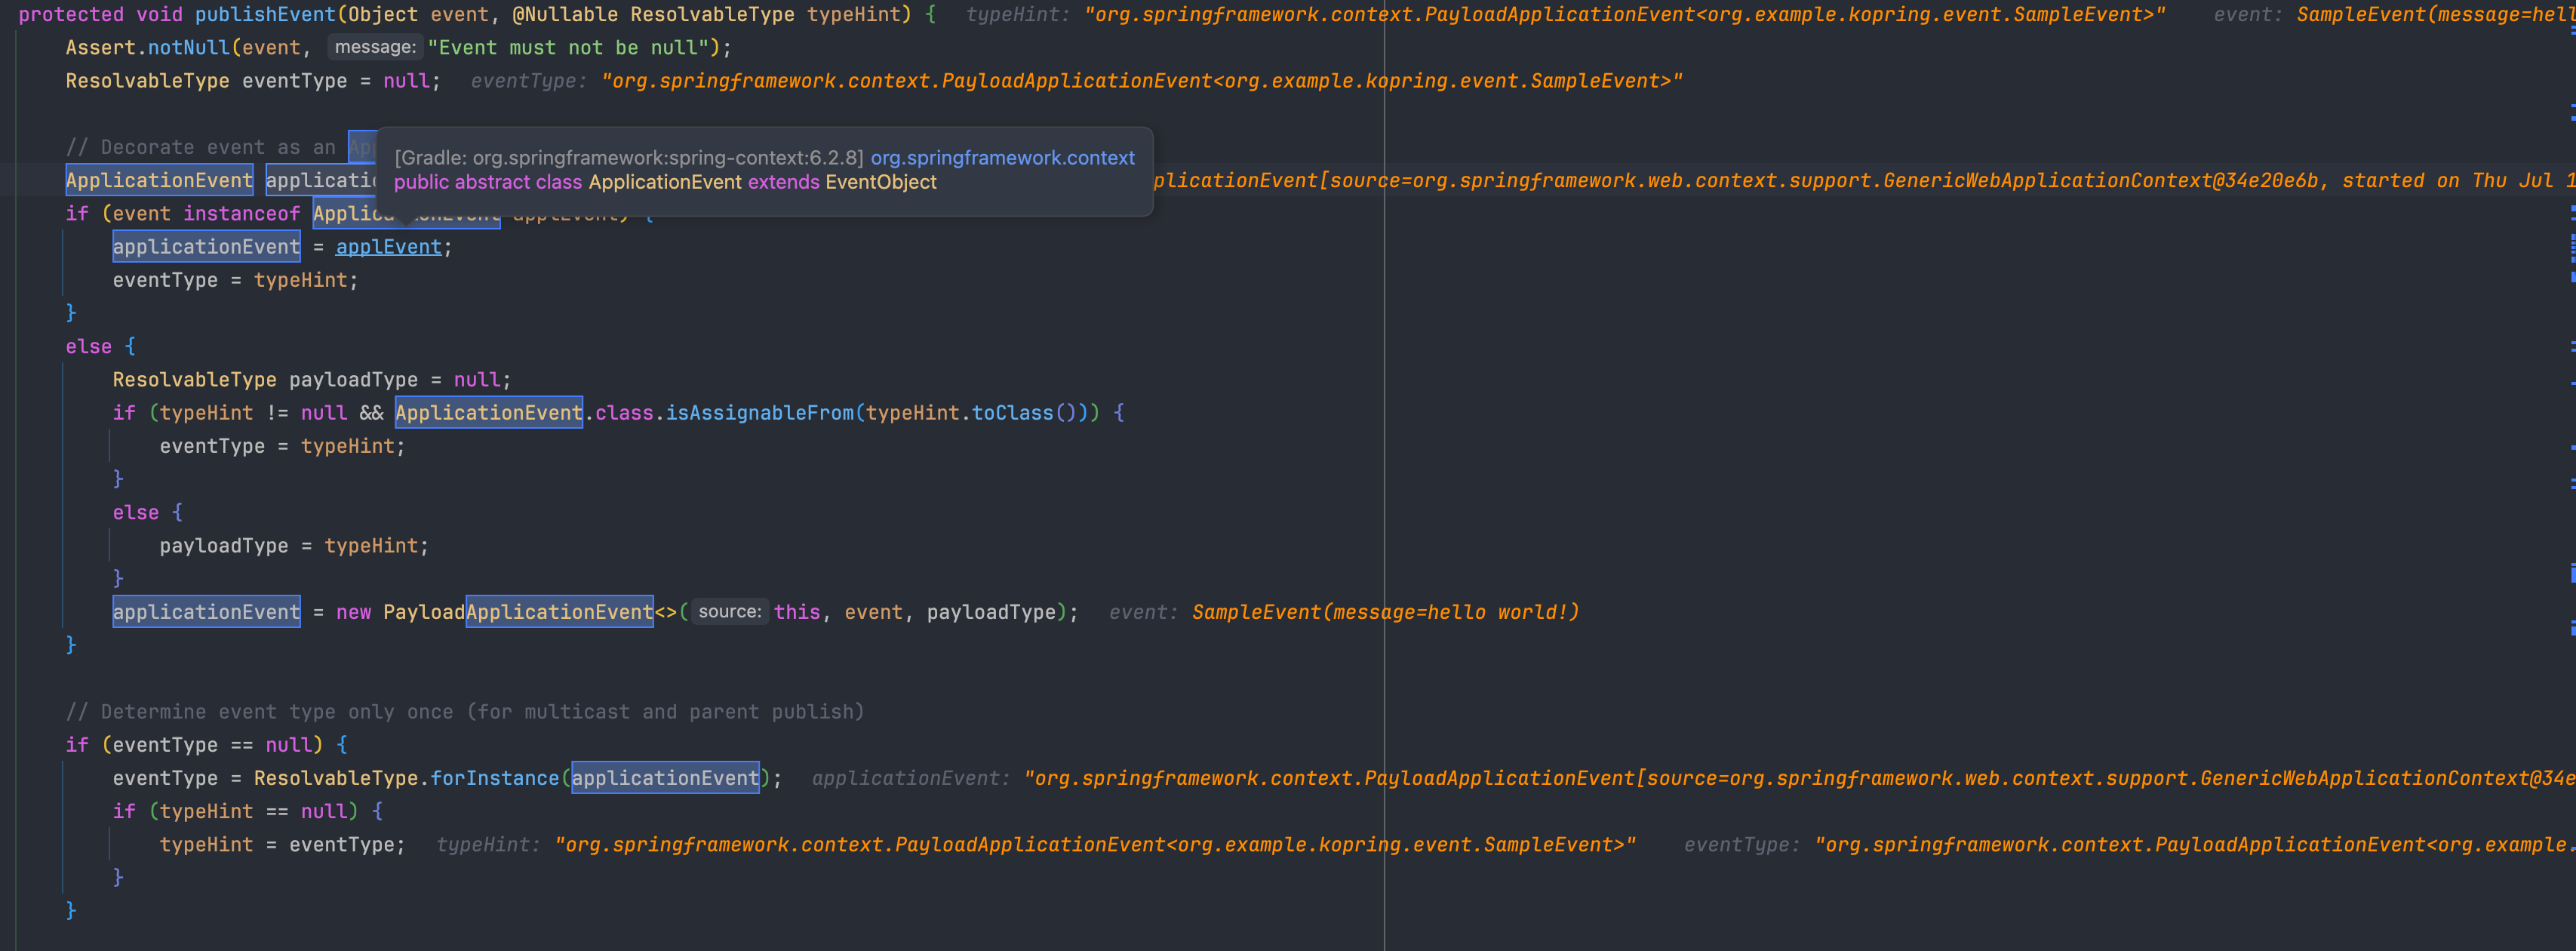Viewport: 2576px width, 951px height.
Task: Click the 'message:' parameter name hint
Action: 375,47
